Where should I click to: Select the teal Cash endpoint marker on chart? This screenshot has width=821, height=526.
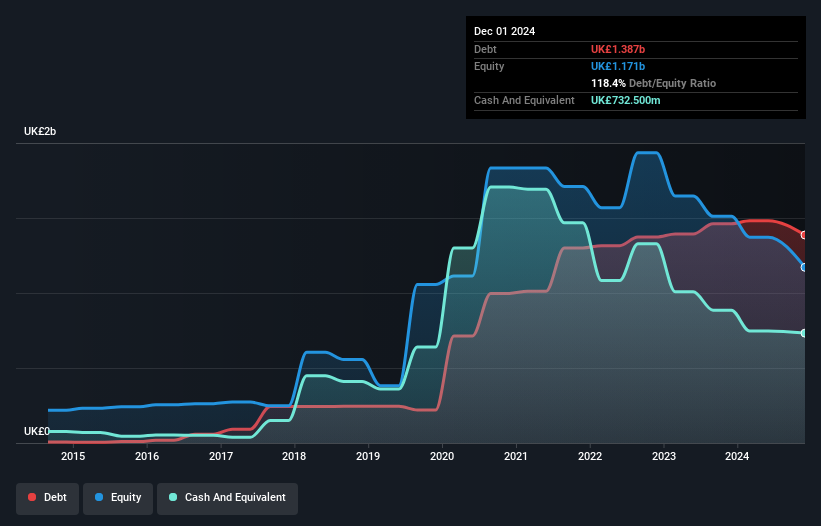[804, 333]
